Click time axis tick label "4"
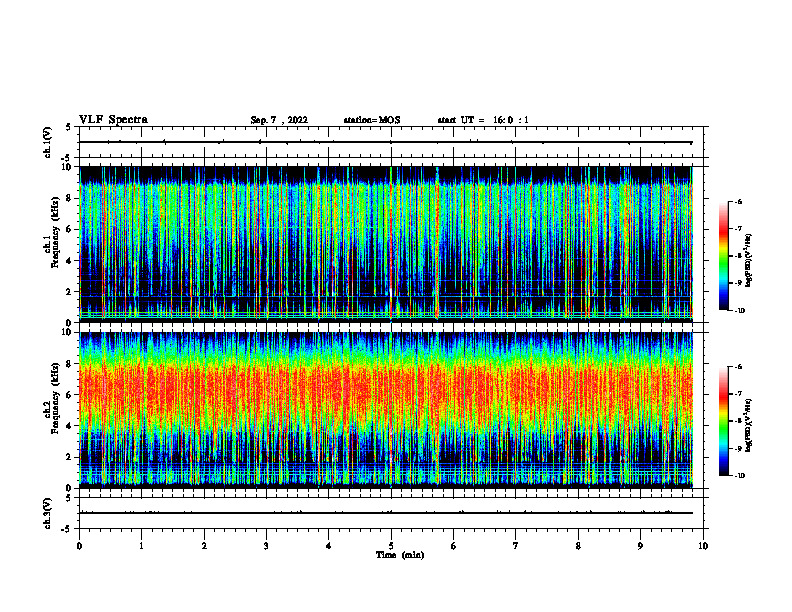 click(329, 546)
